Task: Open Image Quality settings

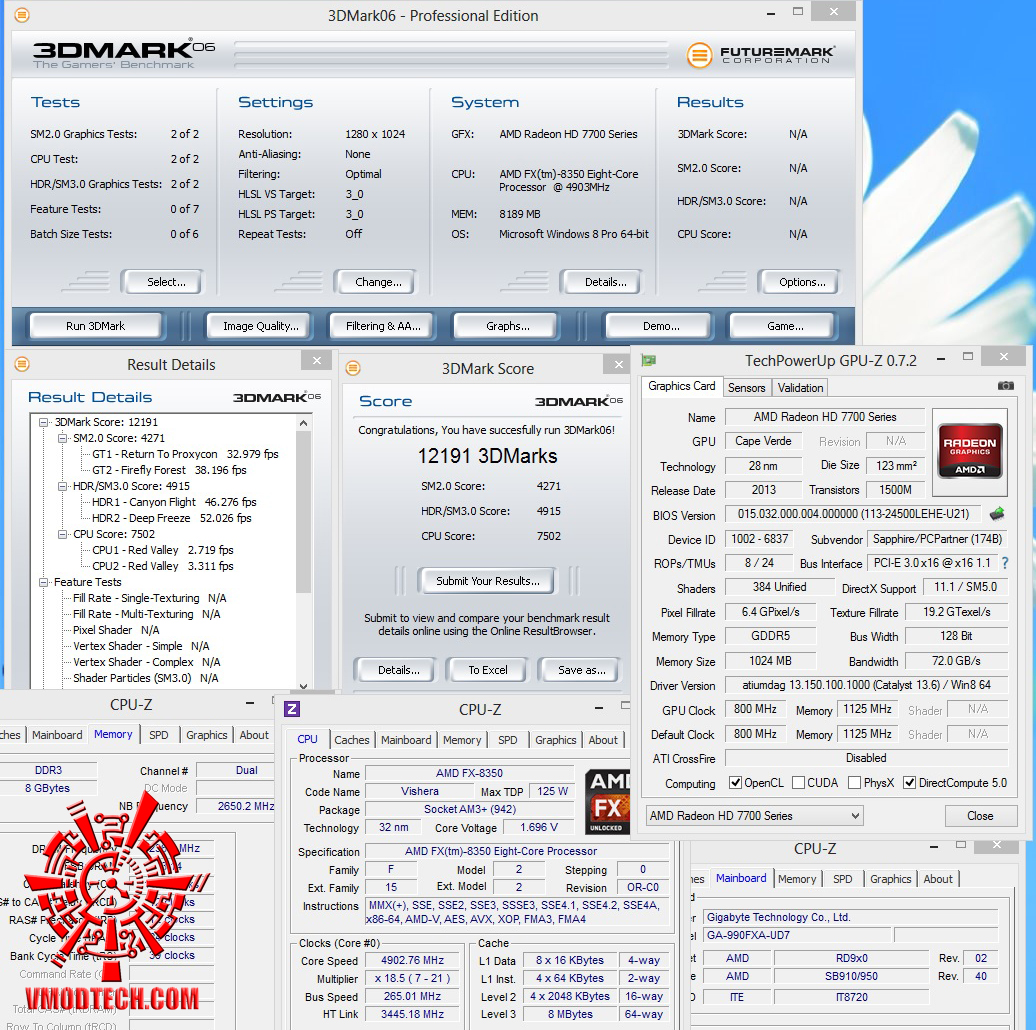Action: tap(260, 326)
